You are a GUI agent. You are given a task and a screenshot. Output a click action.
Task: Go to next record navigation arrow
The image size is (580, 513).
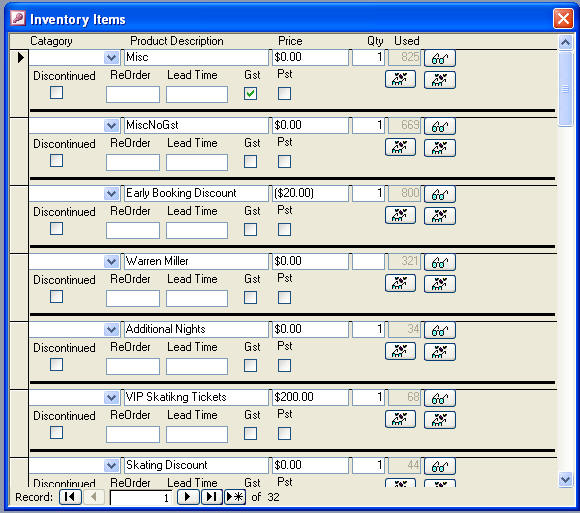[188, 497]
